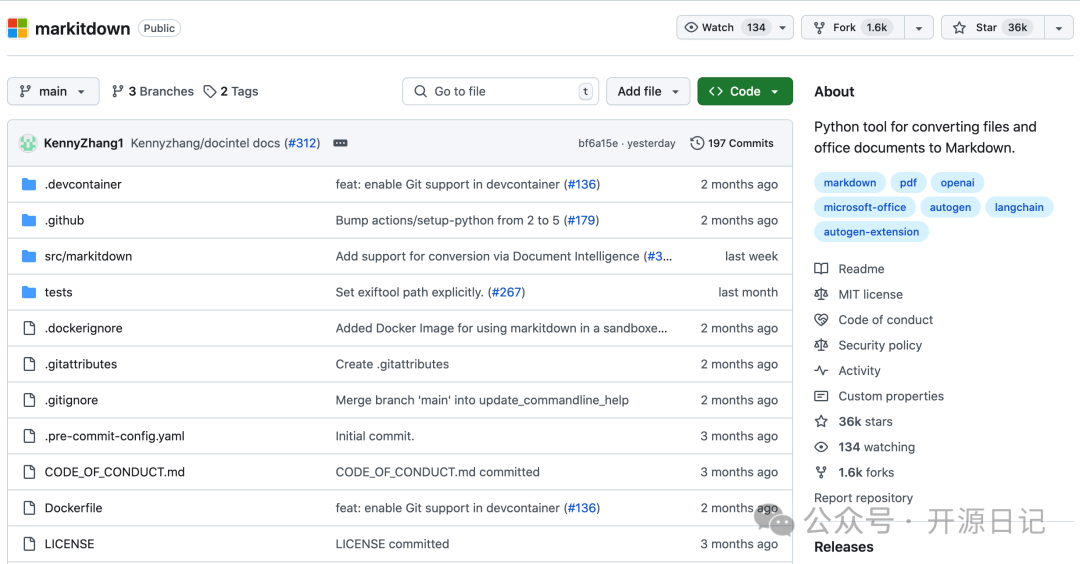Click the file icon for .pre-commit-config.yaml
This screenshot has height=564, width=1080.
[x=29, y=436]
